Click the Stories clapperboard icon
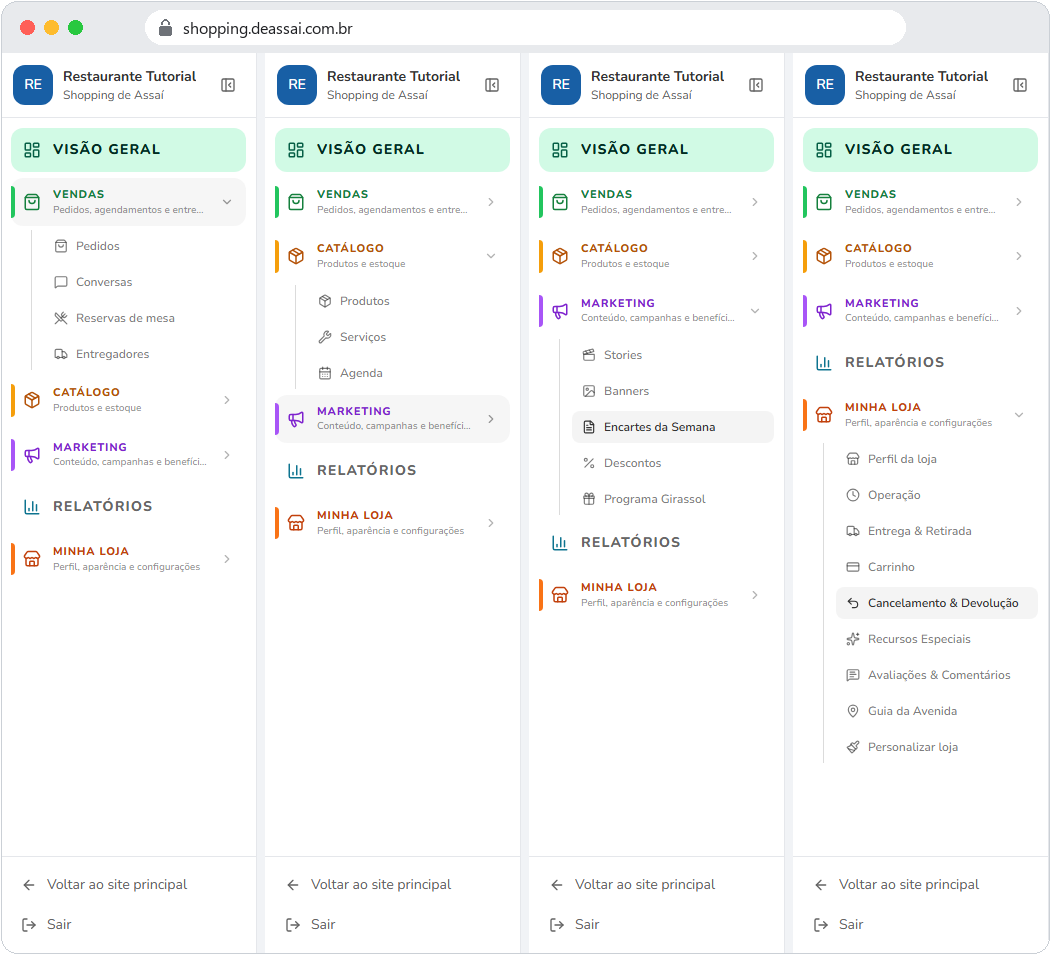 [x=589, y=355]
